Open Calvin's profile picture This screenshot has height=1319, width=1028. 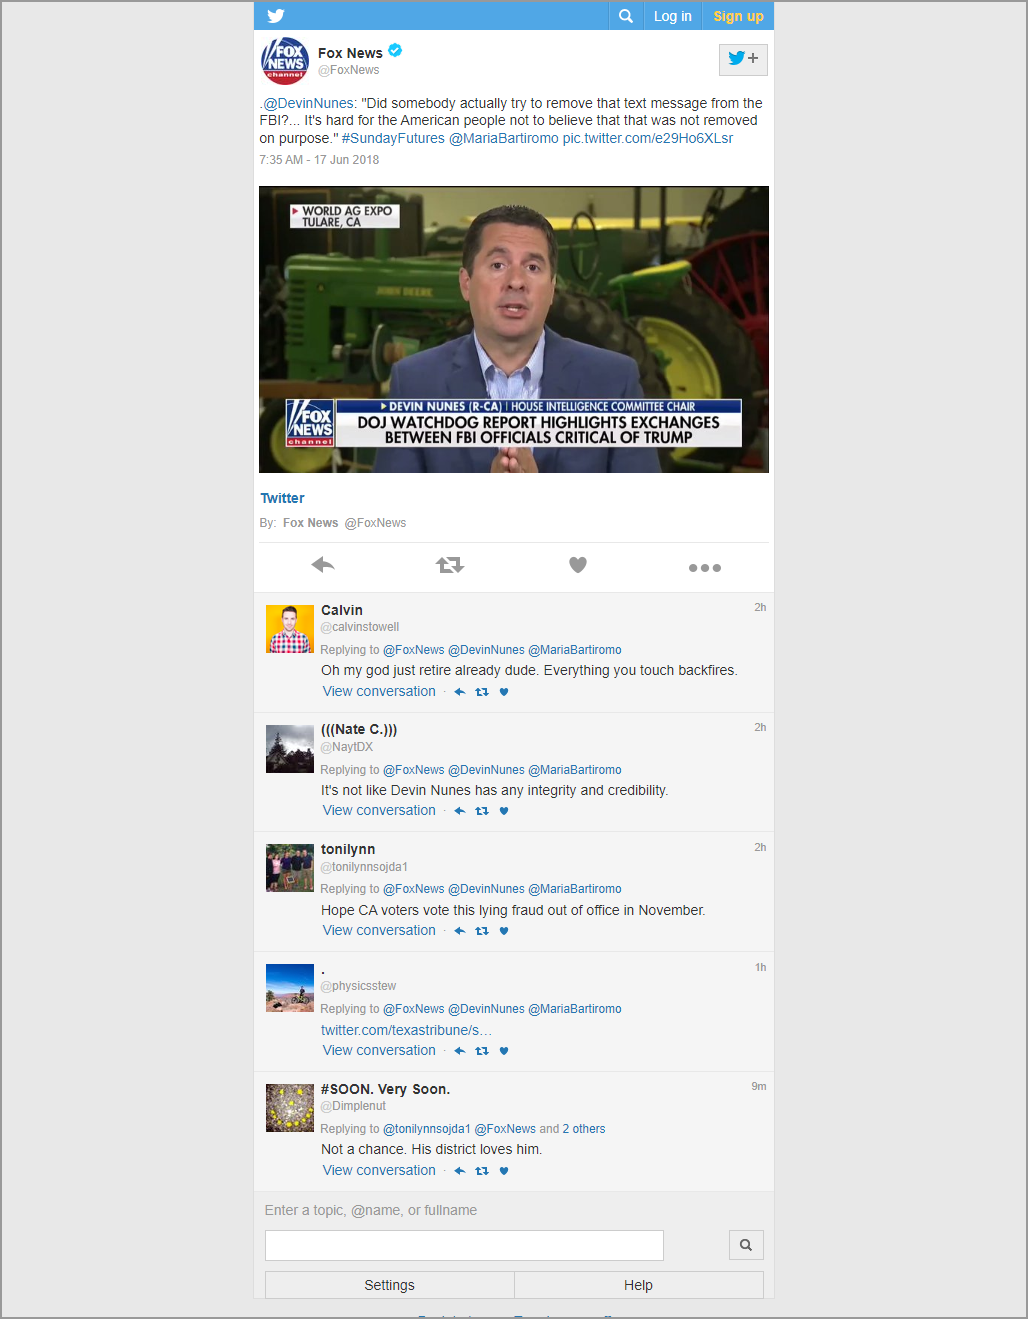click(x=290, y=629)
